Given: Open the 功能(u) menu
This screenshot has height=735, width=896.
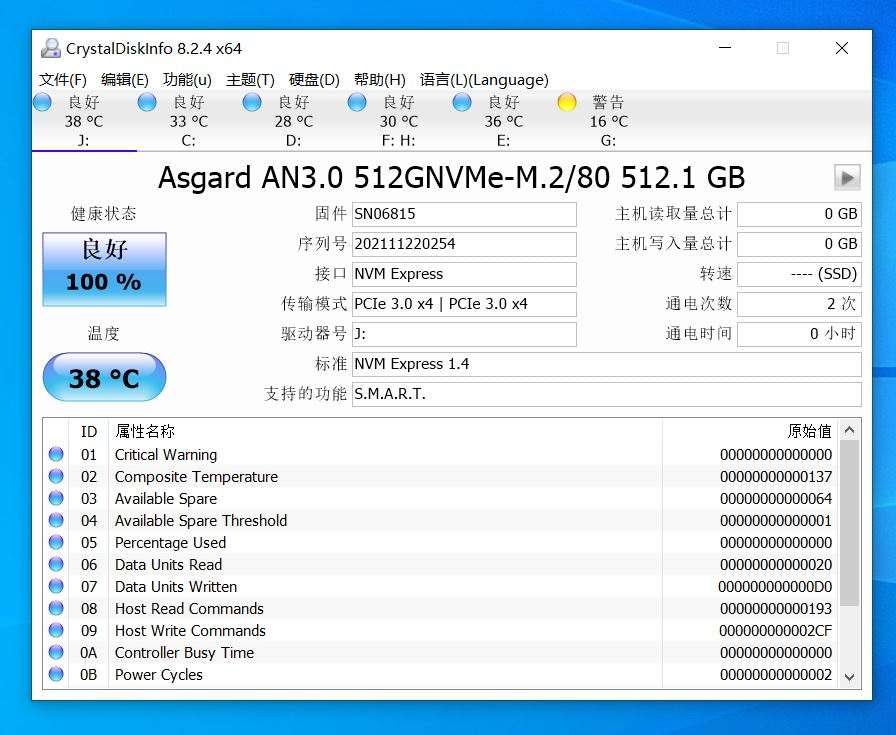Looking at the screenshot, I should coord(187,79).
